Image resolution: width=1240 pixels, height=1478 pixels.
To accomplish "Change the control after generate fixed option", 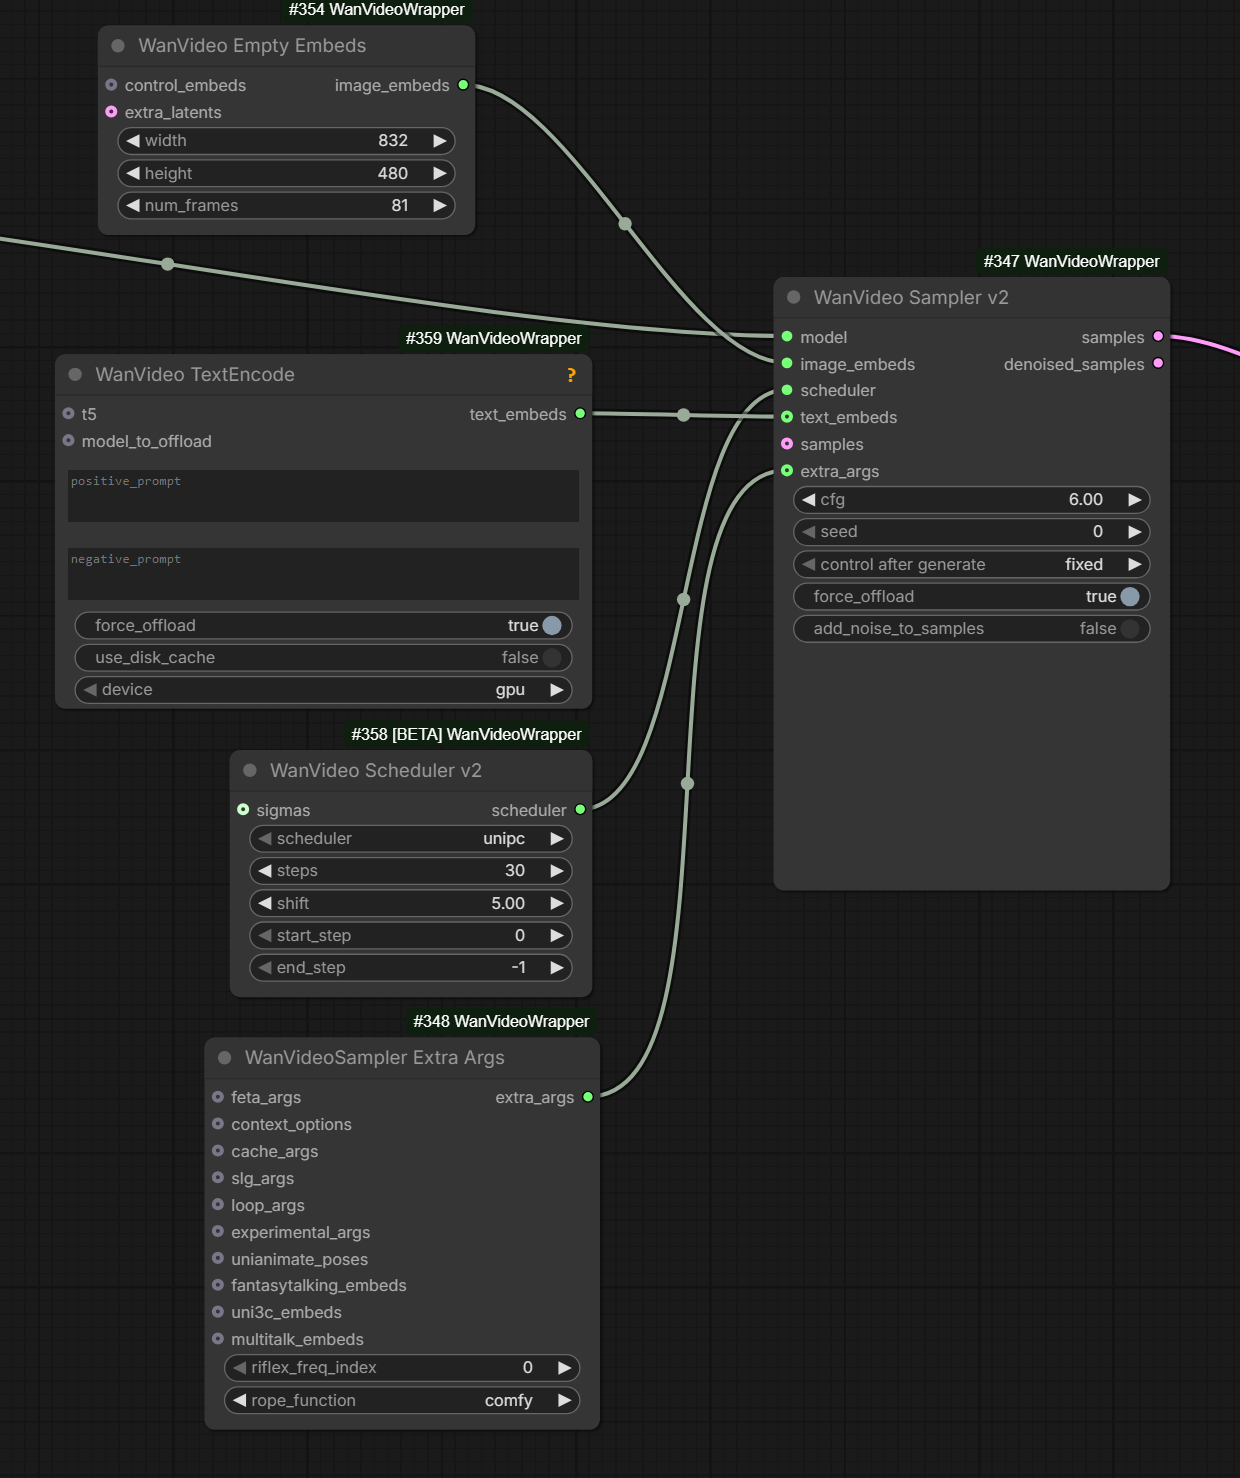I will tap(971, 564).
